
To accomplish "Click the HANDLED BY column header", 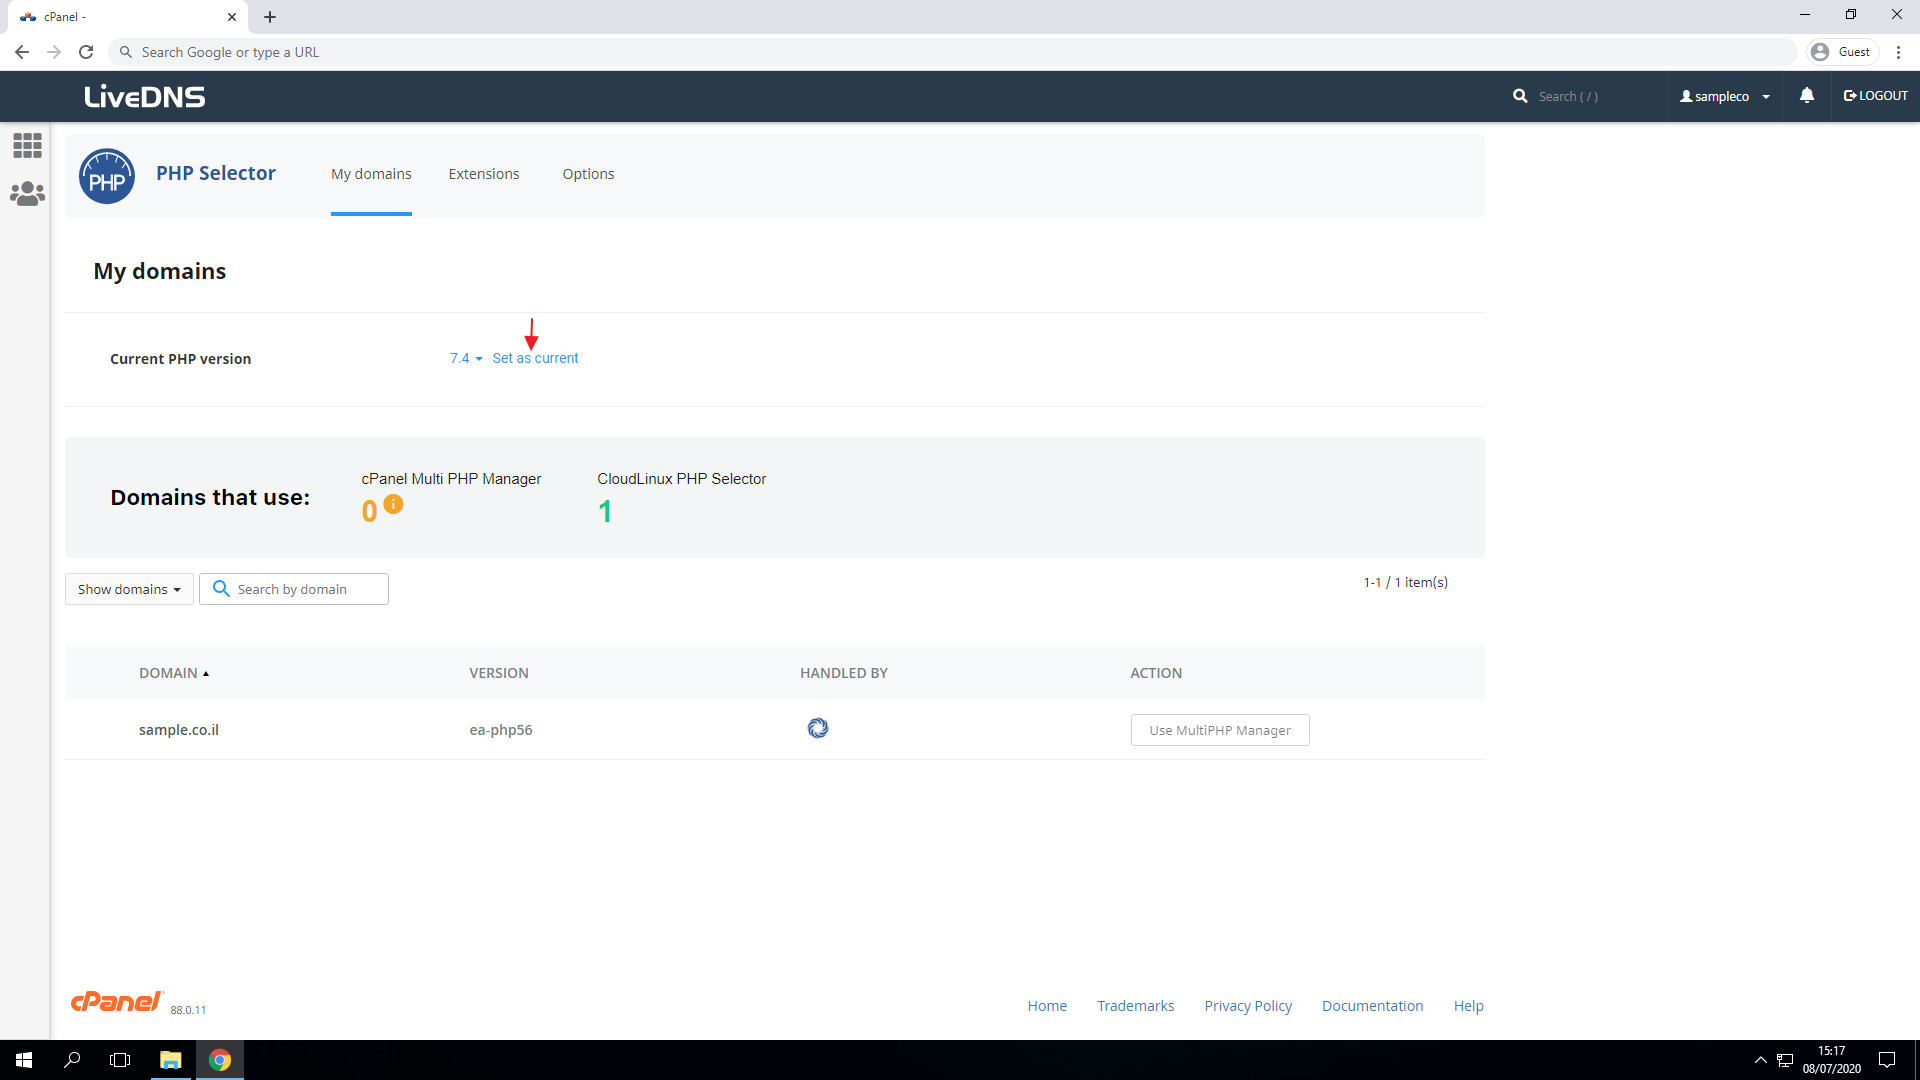I will tap(844, 673).
